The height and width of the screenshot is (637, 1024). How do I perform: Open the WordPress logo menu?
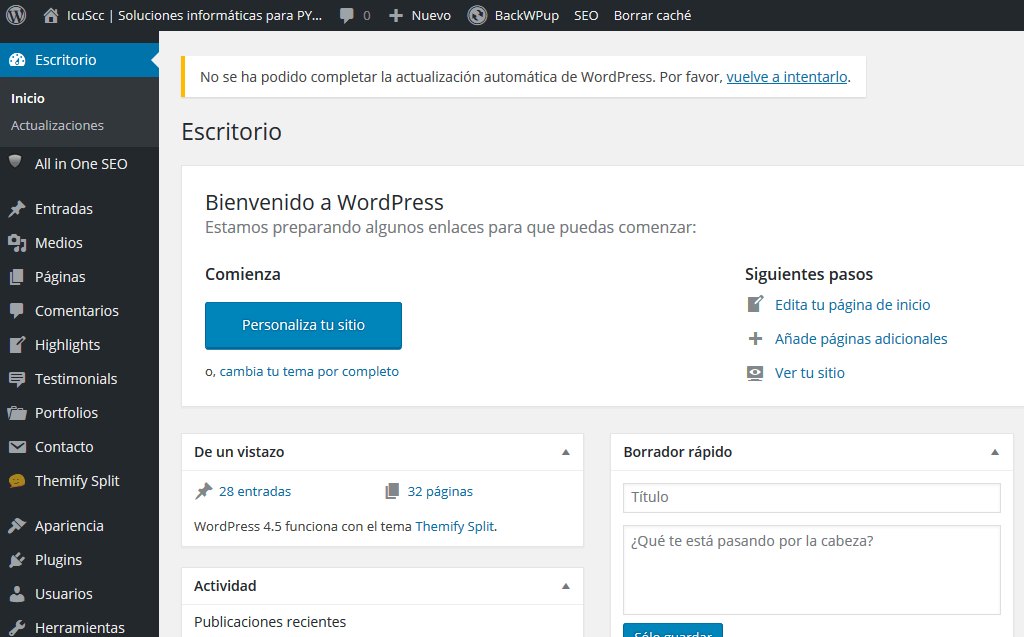pyautogui.click(x=16, y=15)
